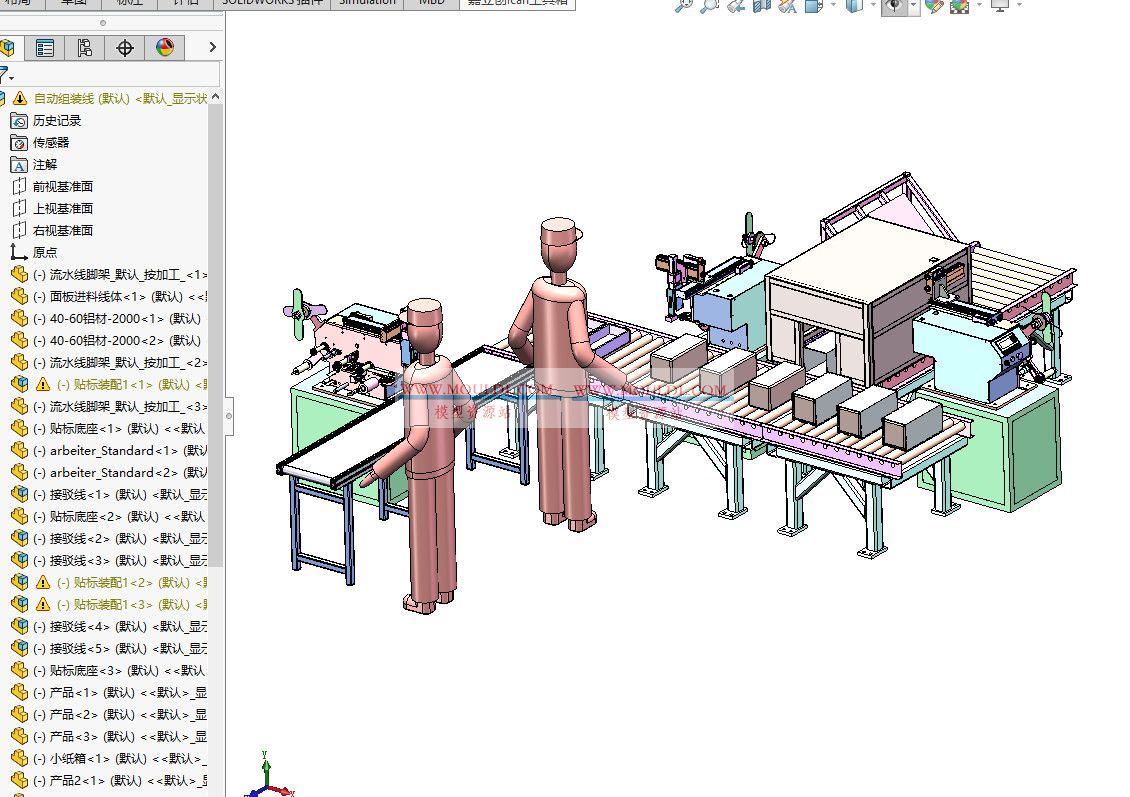This screenshot has height=797, width=1130.
Task: Activate the Zoom to Area tool
Action: point(708,7)
